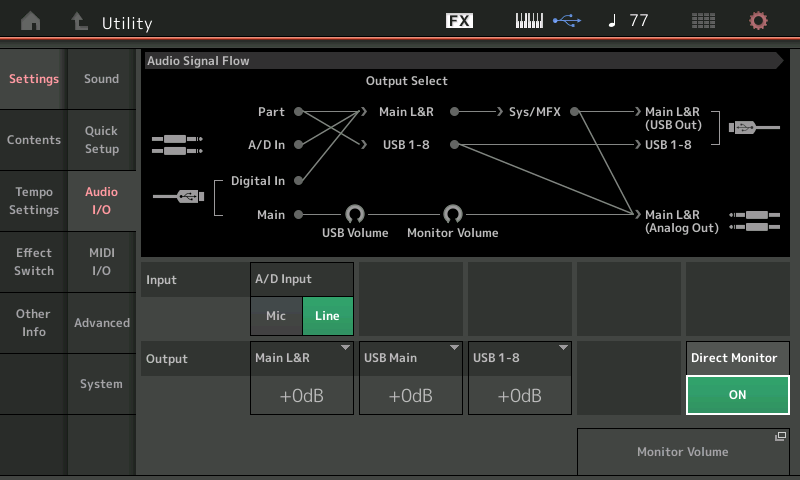800x480 pixels.
Task: Open the gear settings icon
Action: click(759, 21)
